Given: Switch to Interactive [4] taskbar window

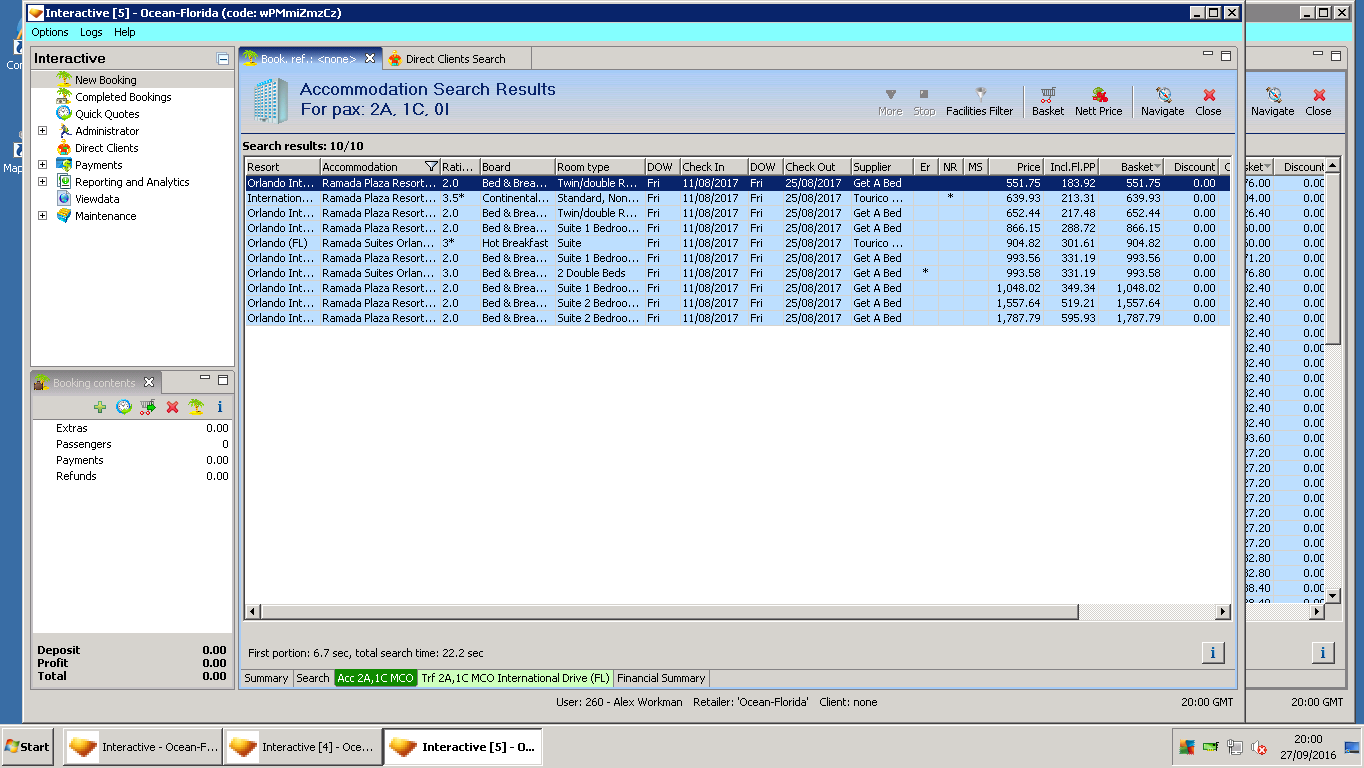Looking at the screenshot, I should tap(302, 747).
